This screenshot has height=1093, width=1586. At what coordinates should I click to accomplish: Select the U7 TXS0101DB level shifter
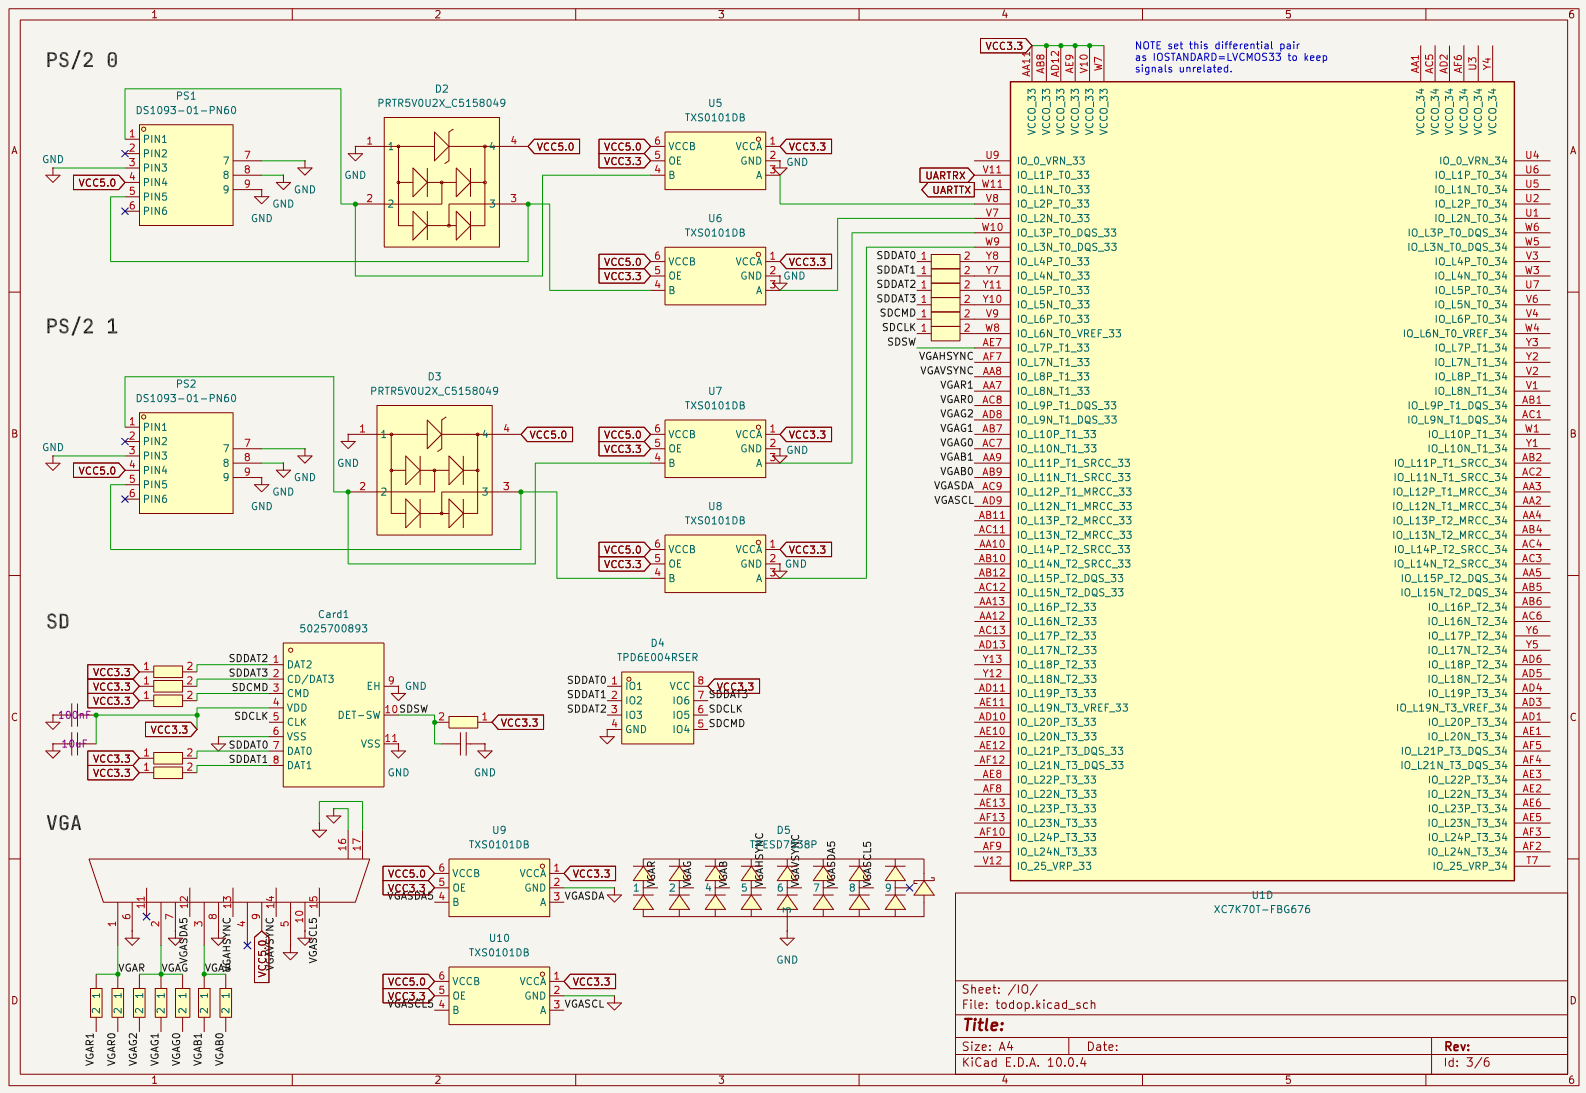(715, 449)
